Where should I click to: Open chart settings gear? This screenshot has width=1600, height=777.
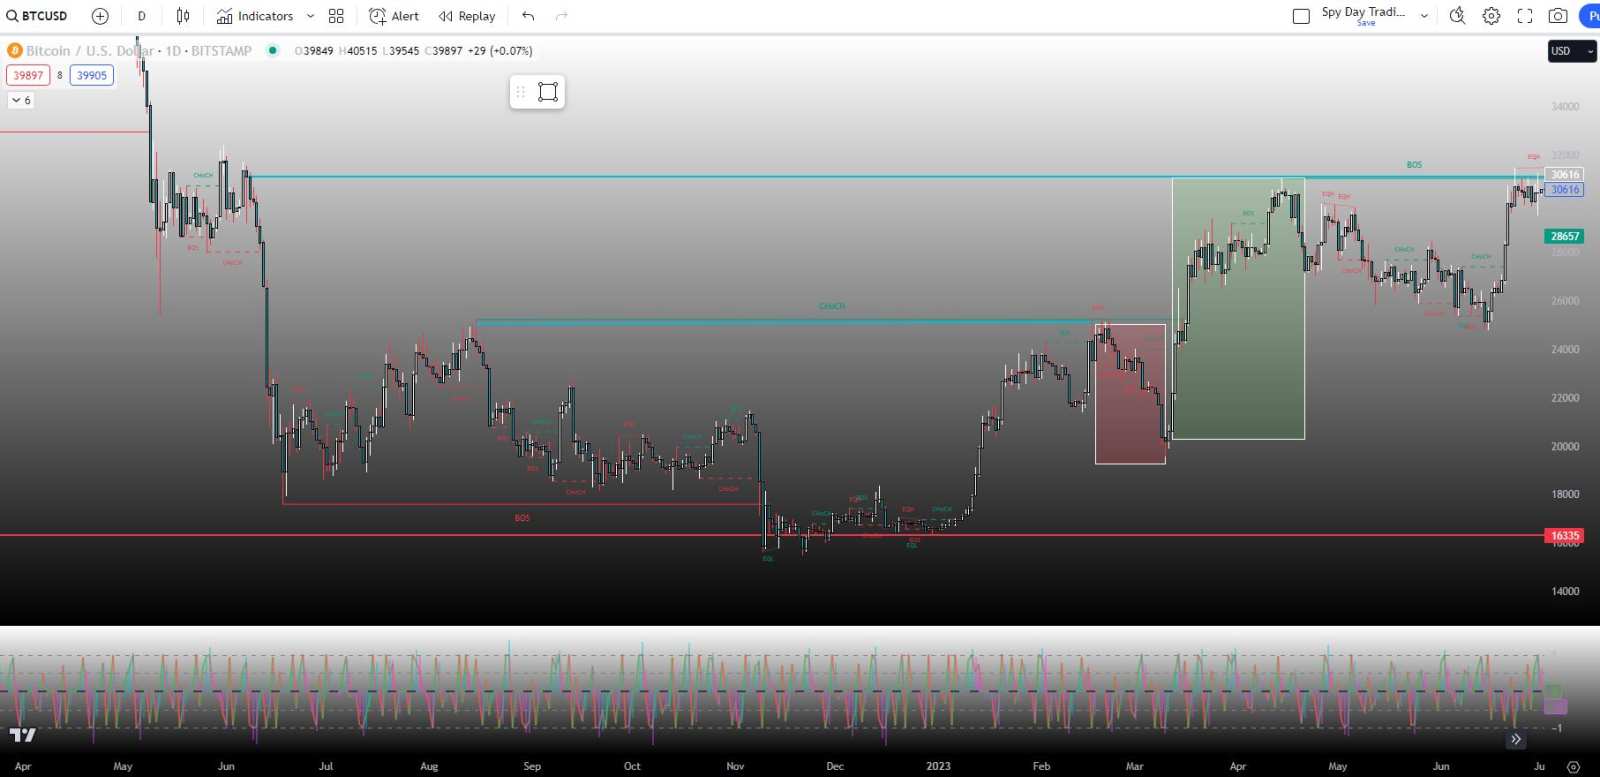[x=1491, y=16]
